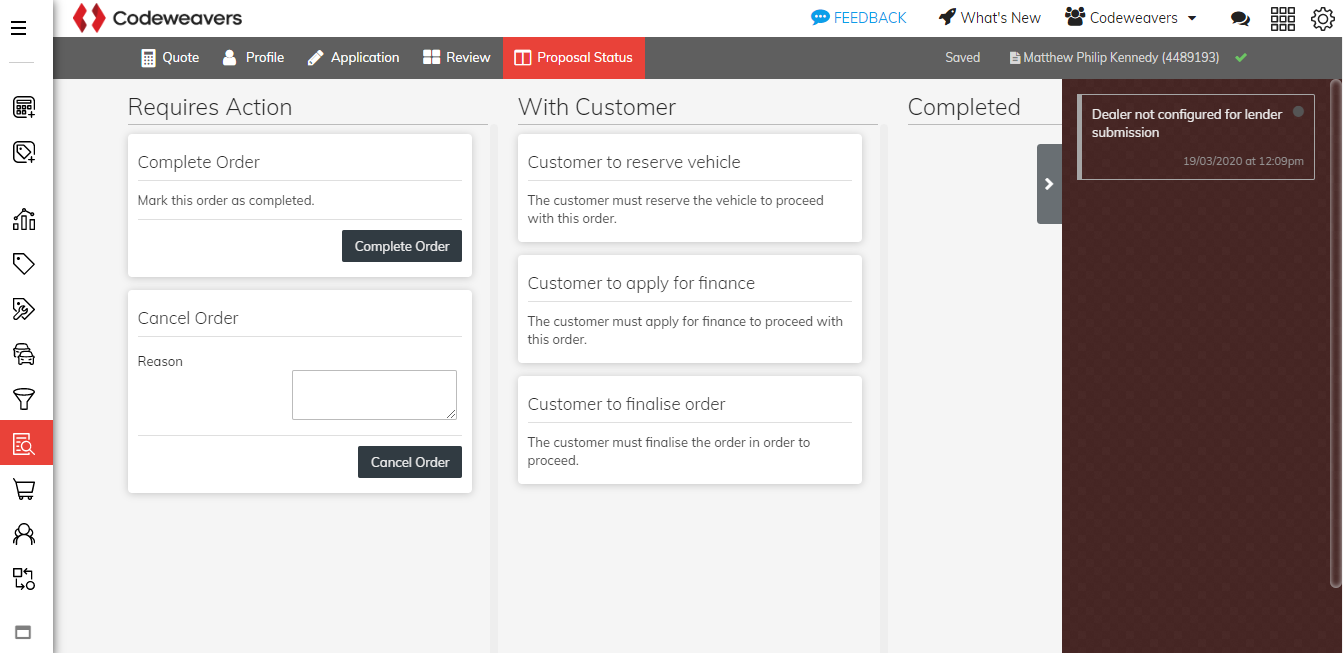1343x653 pixels.
Task: Click the With Customer heading
Action: [597, 107]
